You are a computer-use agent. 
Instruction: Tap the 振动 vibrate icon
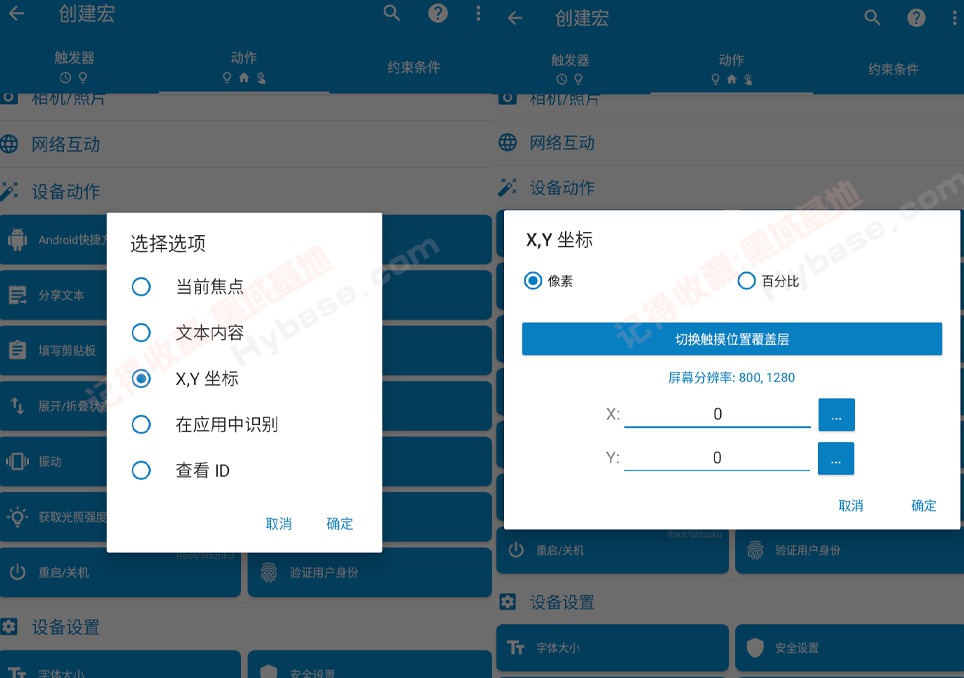pyautogui.click(x=17, y=461)
